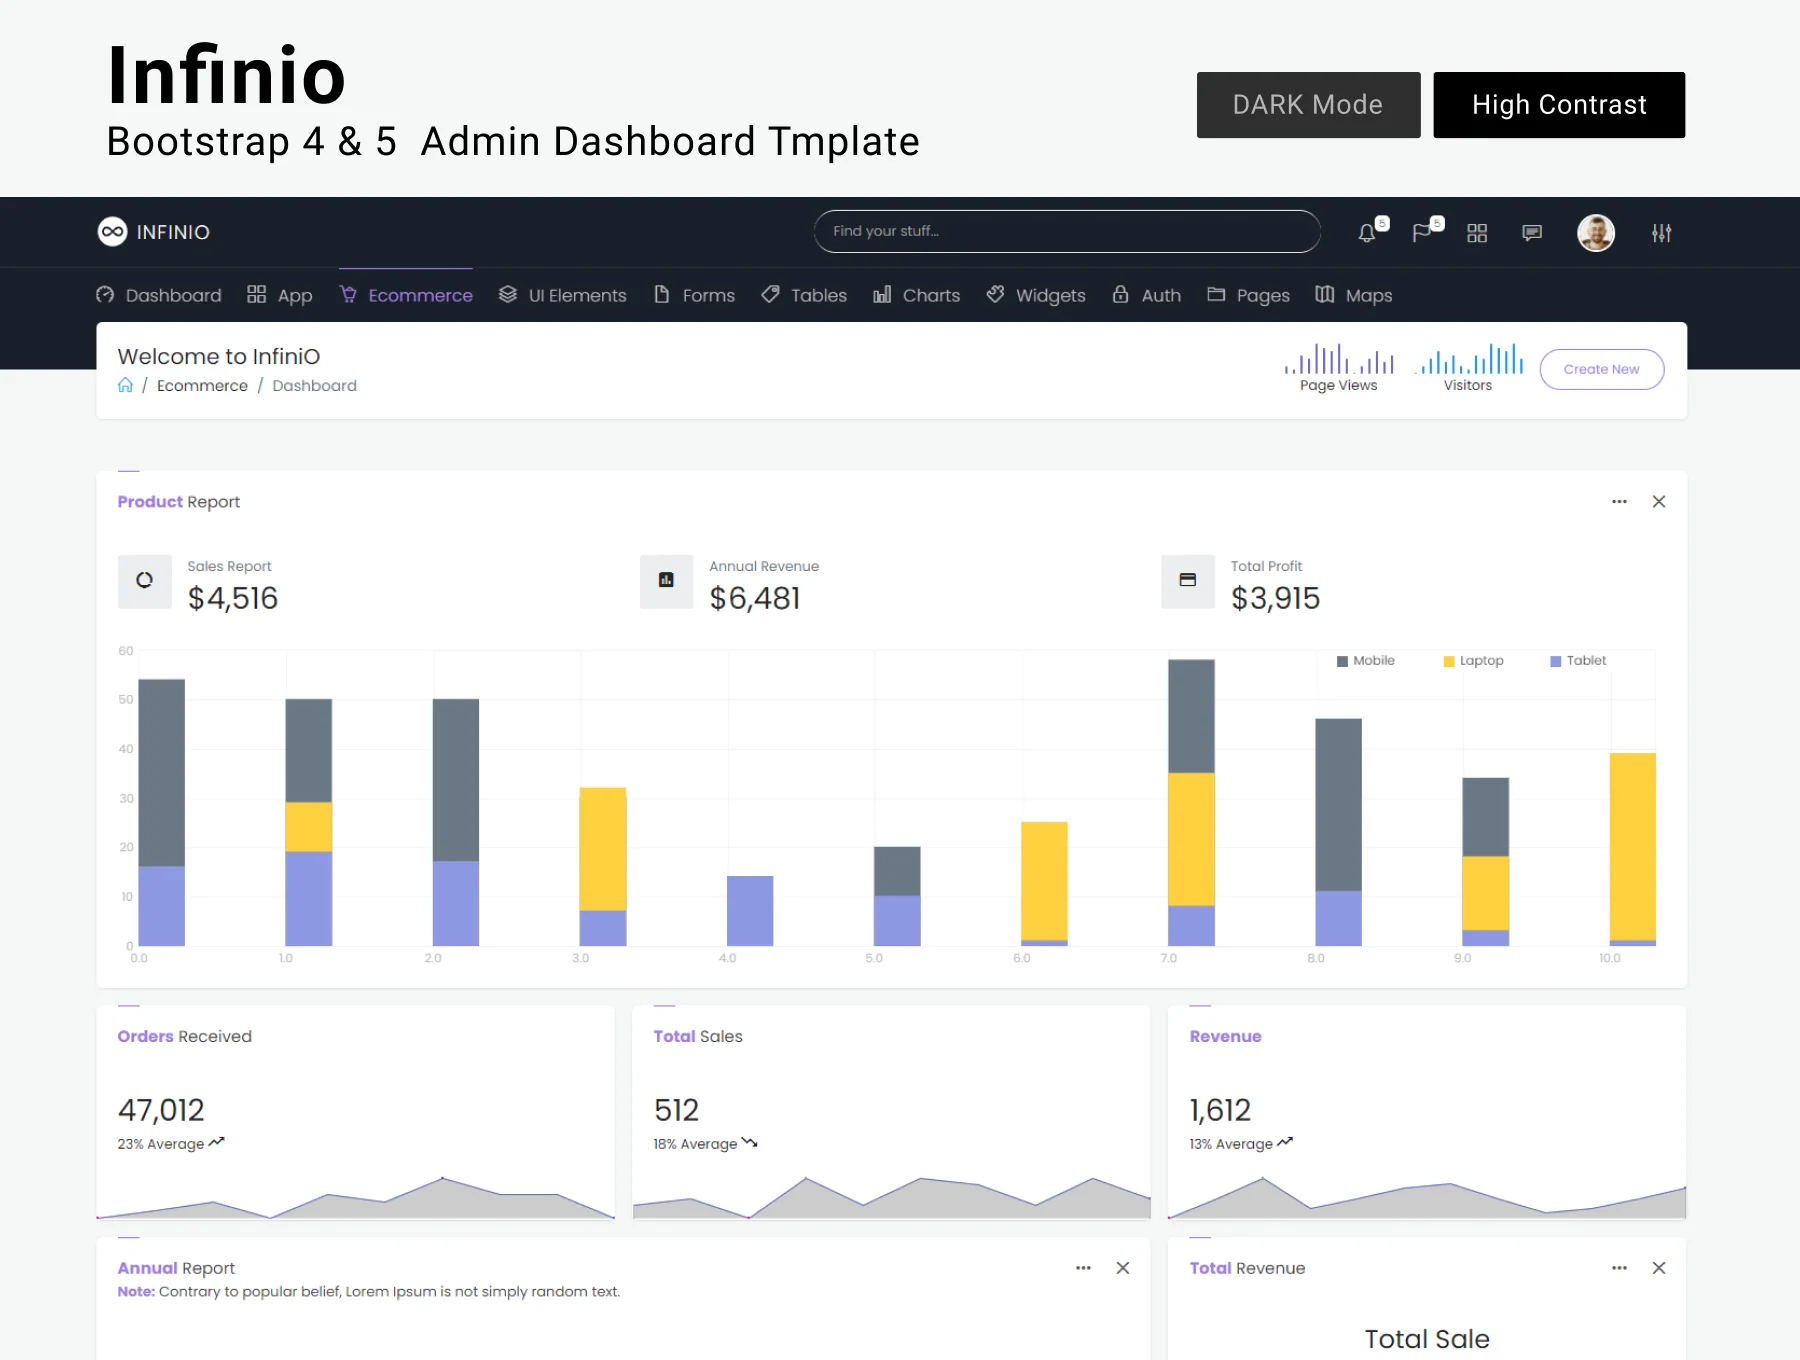This screenshot has height=1360, width=1800.
Task: Go to the Dashboard menu
Action: pyautogui.click(x=159, y=295)
